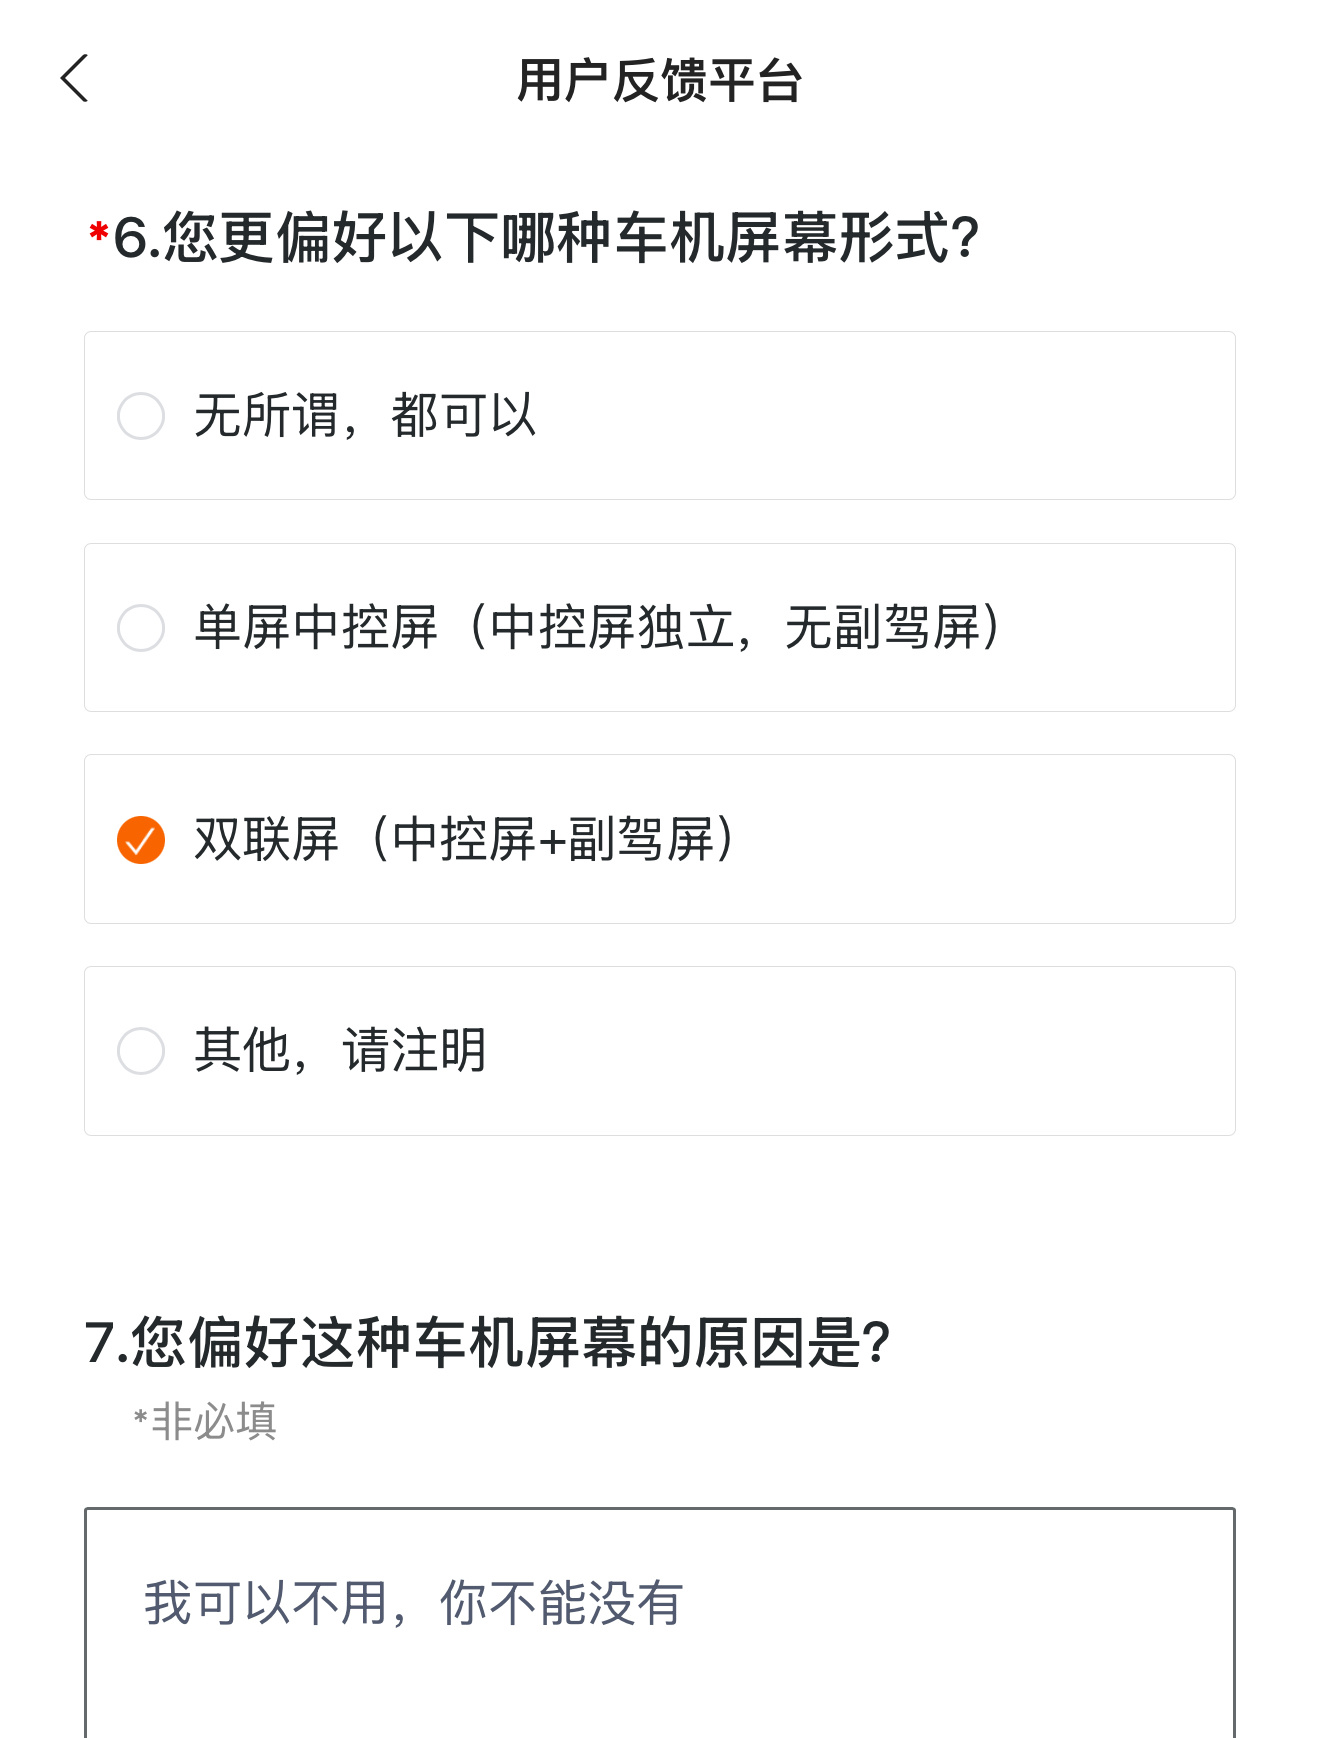Click question 6 heading about 车机屏幕形式

pyautogui.click(x=546, y=239)
